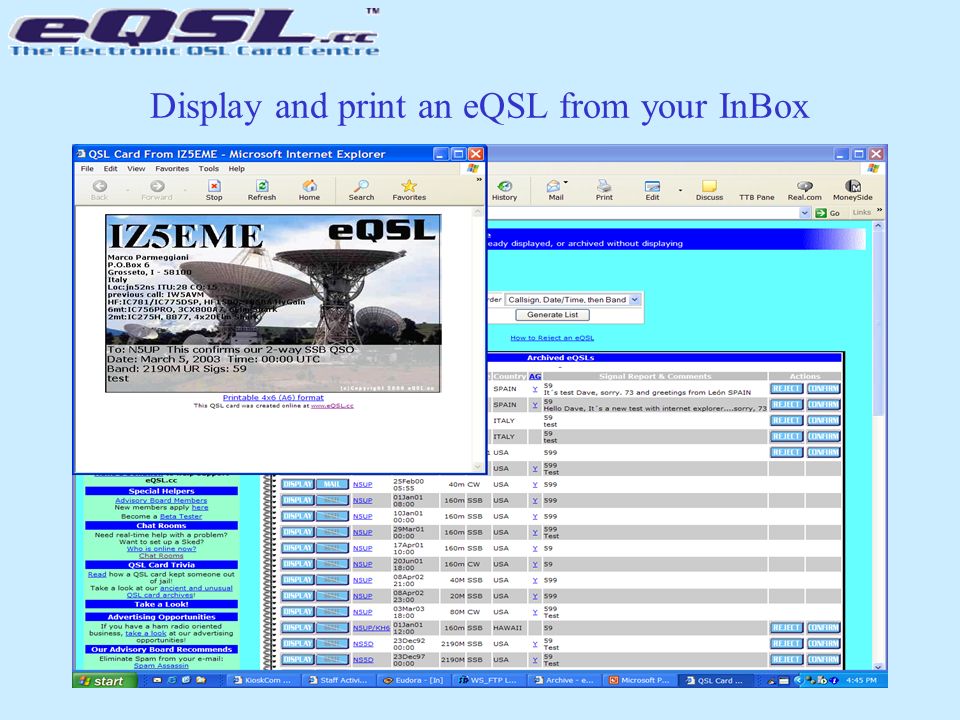960x720 pixels.
Task: Open the Printable 4x6 (A6) format link
Action: click(273, 397)
